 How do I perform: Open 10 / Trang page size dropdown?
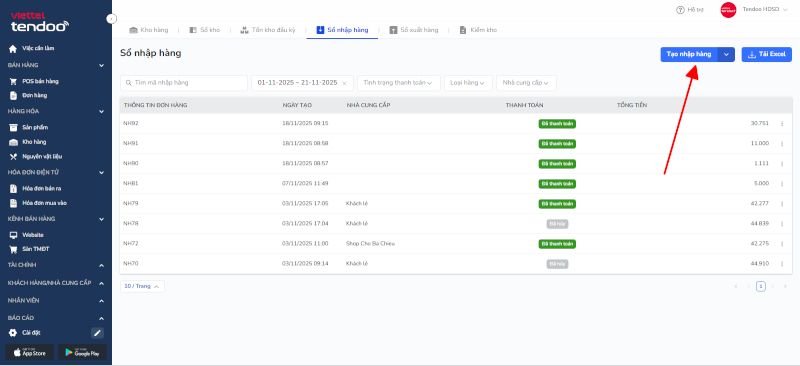[x=142, y=286]
